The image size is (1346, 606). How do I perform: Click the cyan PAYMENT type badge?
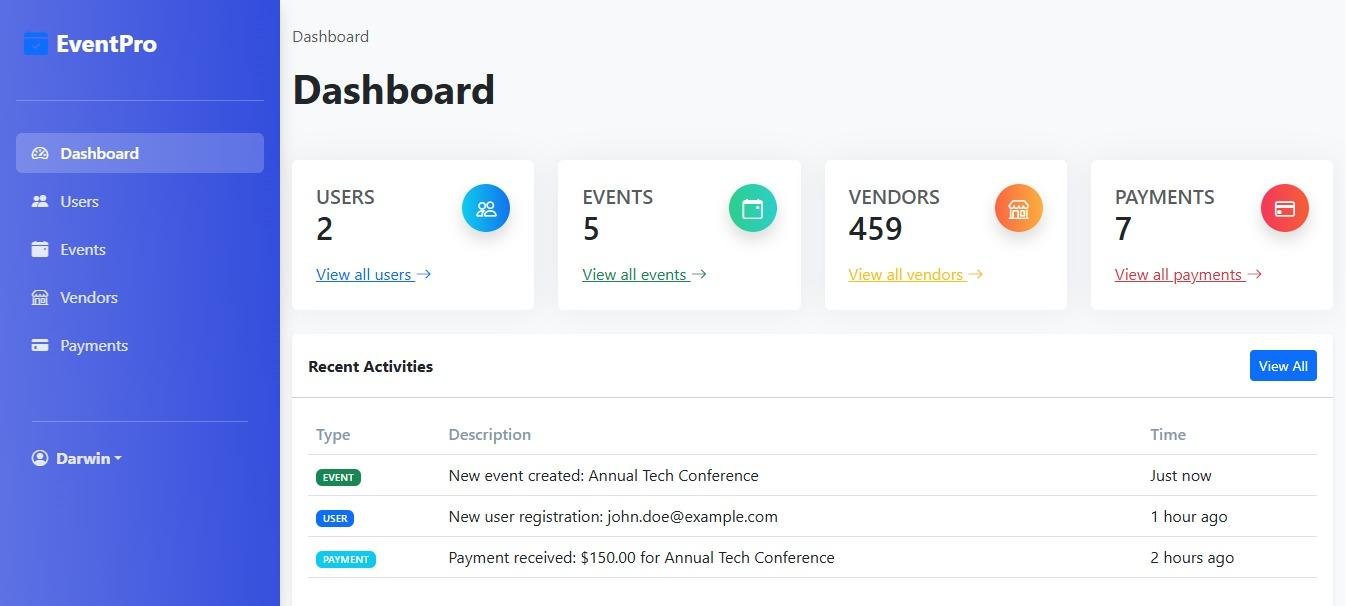(x=345, y=559)
